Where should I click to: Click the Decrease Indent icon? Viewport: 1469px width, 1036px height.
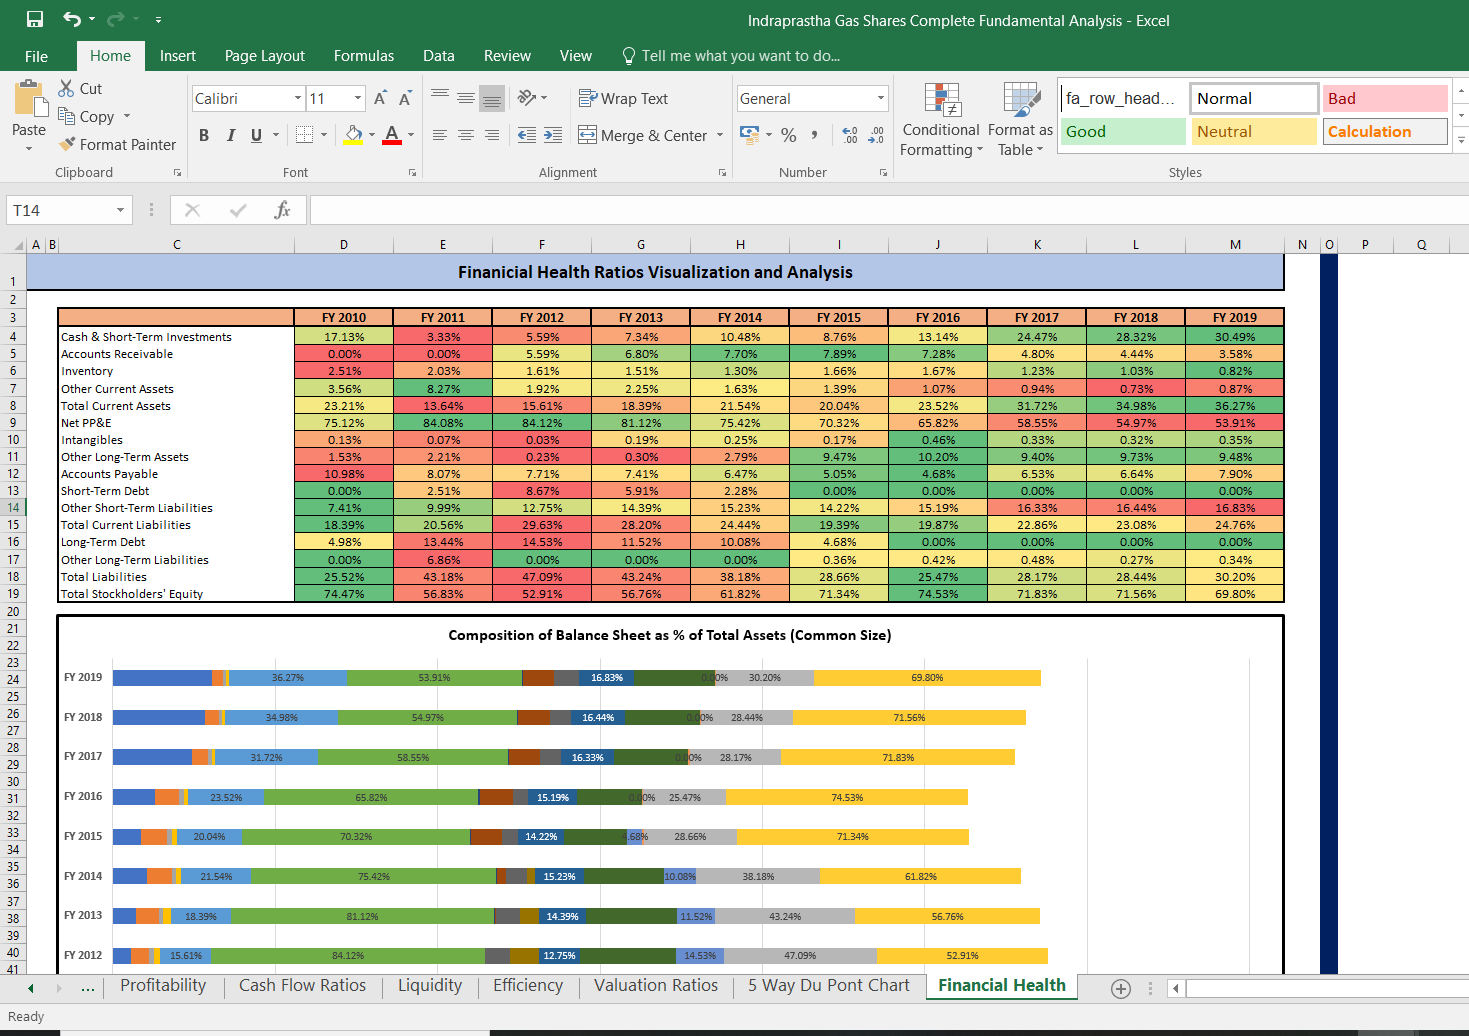(527, 135)
